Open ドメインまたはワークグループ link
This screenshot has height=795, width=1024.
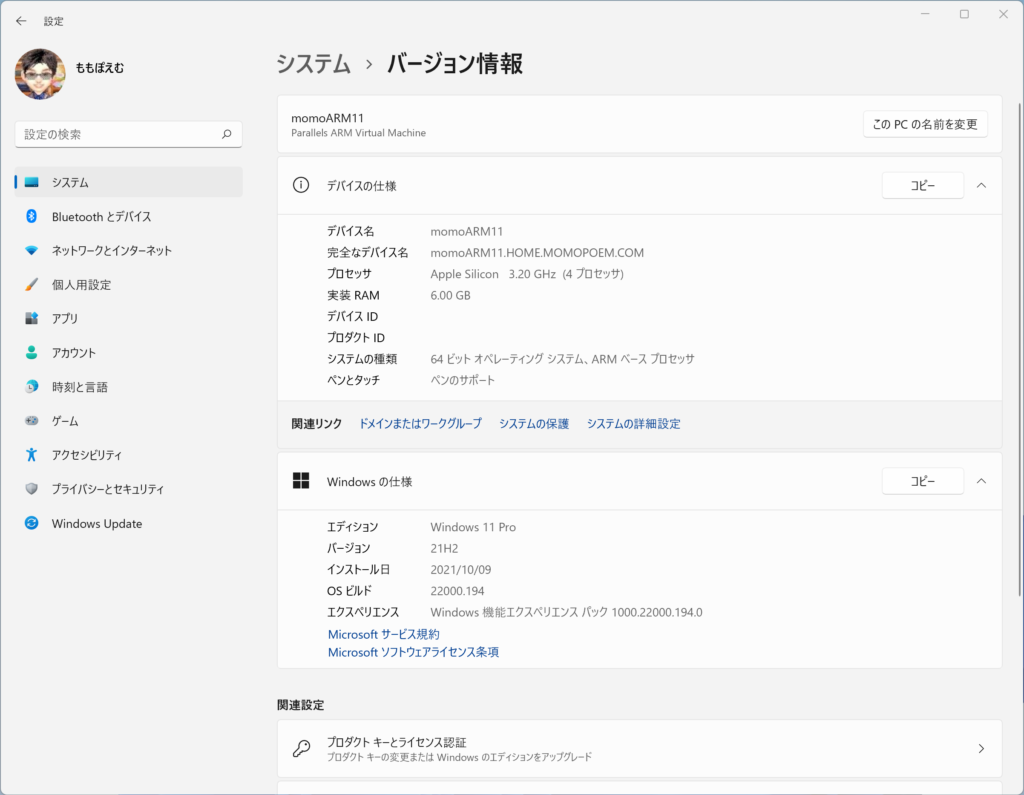click(x=421, y=423)
